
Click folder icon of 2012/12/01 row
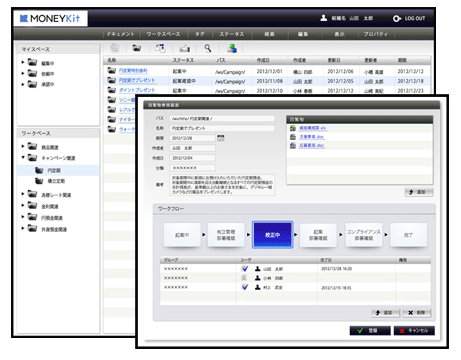111,70
